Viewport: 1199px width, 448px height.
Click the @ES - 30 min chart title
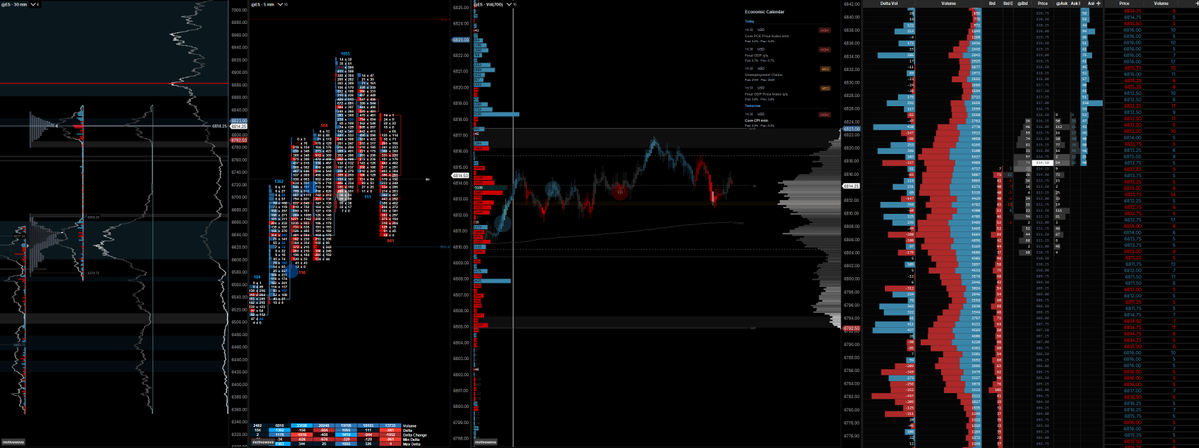point(15,4)
